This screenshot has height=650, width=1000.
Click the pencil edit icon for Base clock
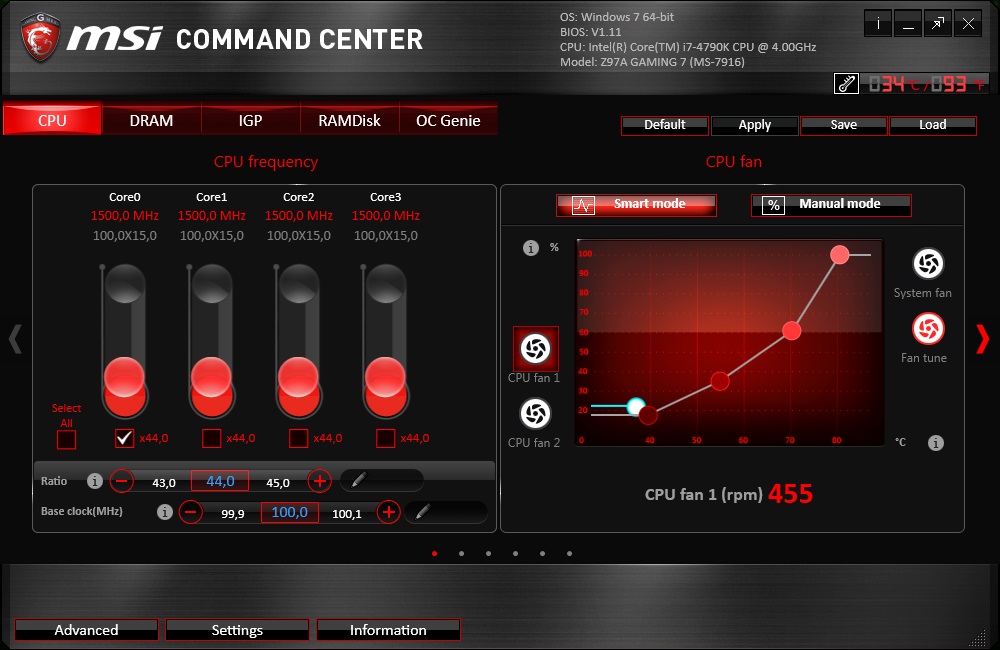pos(423,511)
